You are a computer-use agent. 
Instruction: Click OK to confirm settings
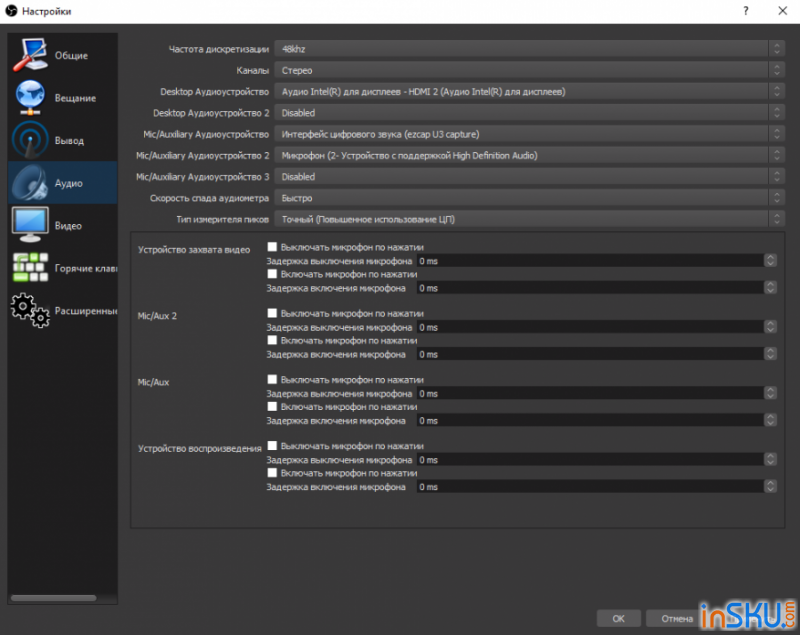tap(618, 619)
